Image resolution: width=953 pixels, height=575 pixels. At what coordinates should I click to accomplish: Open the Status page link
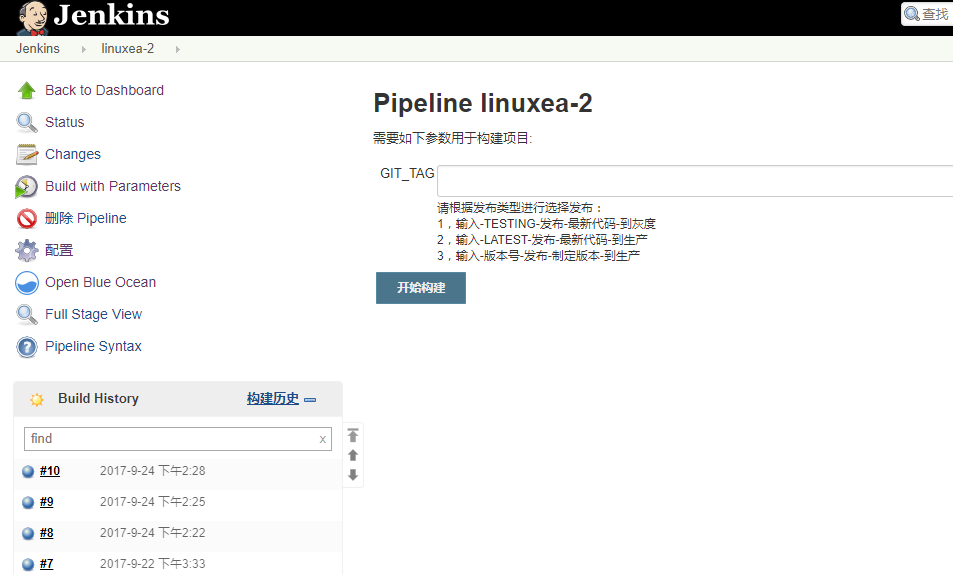(x=64, y=122)
